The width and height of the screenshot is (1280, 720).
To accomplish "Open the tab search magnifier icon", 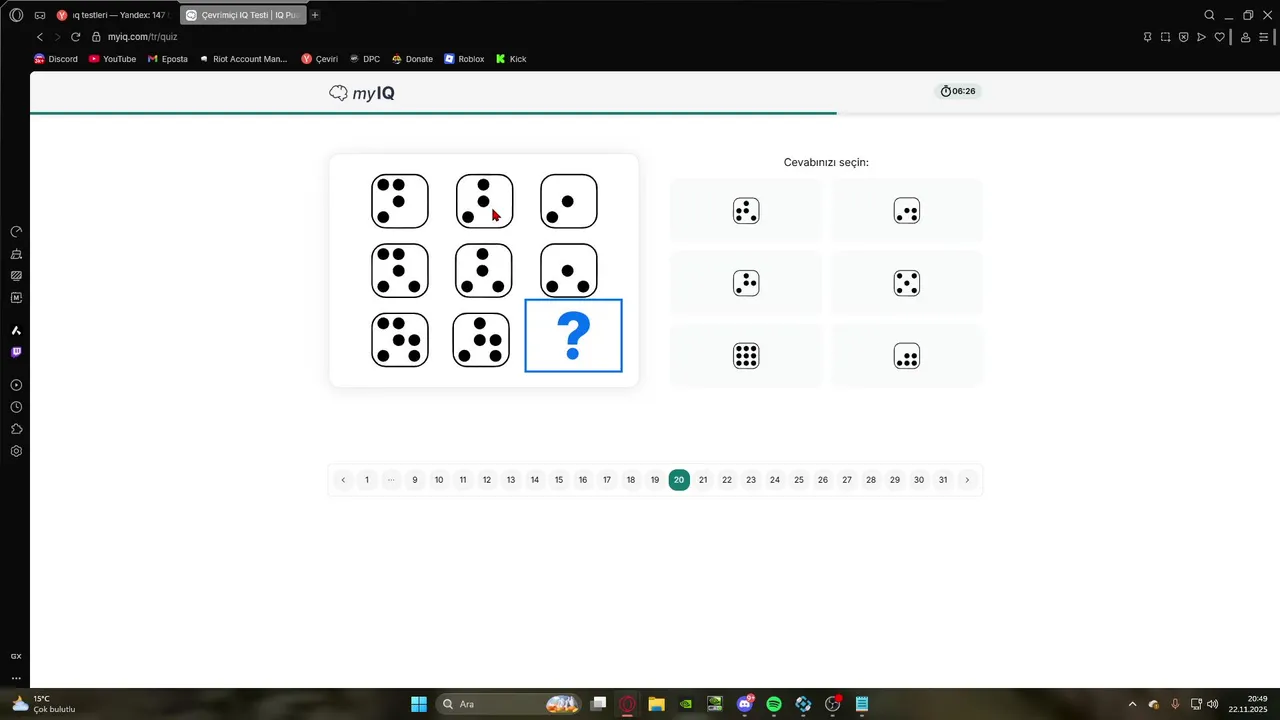I will click(1209, 15).
